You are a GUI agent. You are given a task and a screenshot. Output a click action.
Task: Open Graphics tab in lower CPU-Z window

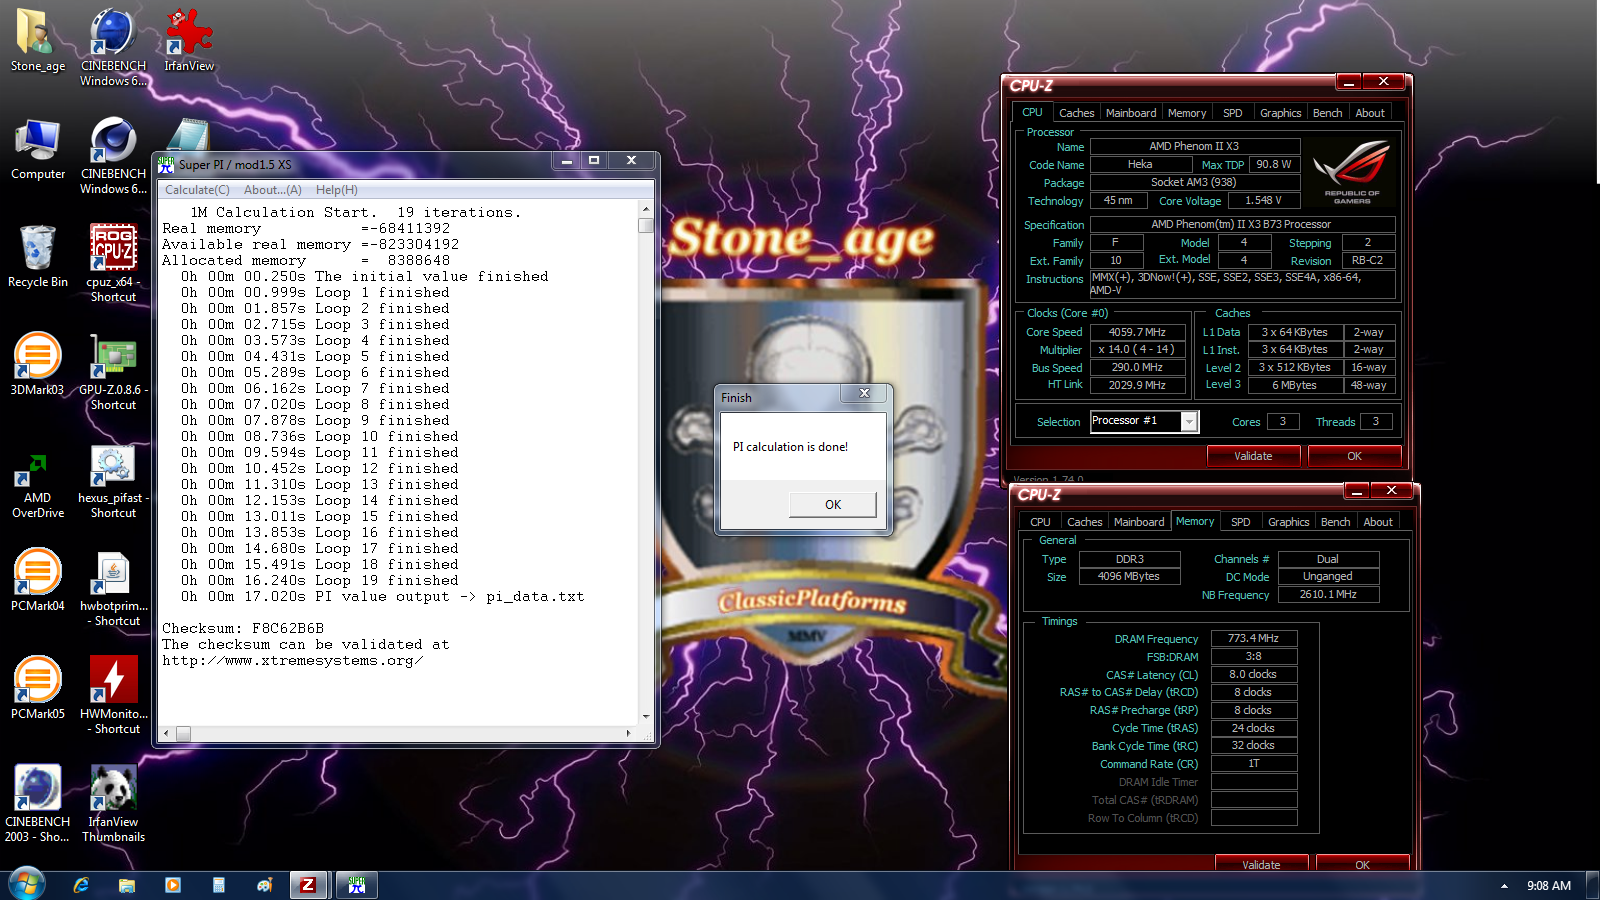[1289, 522]
